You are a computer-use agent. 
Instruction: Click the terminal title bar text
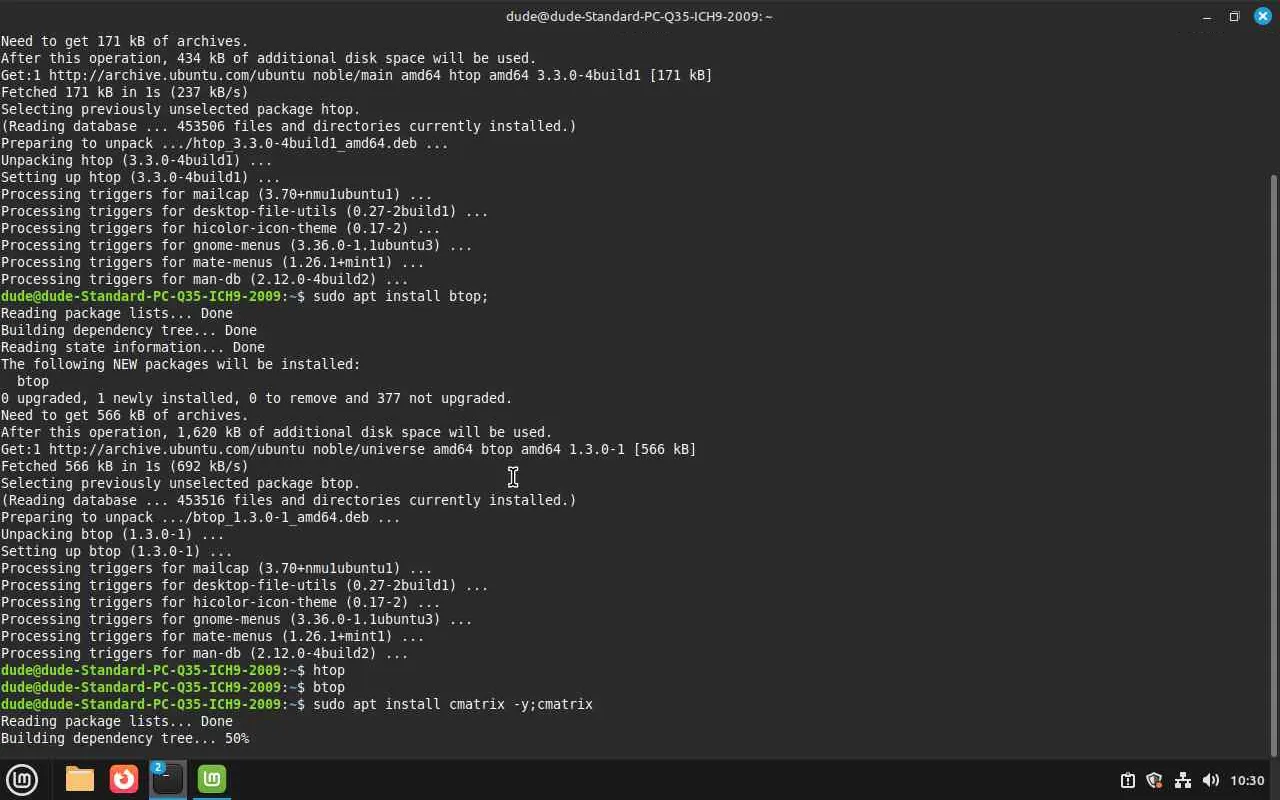639,16
